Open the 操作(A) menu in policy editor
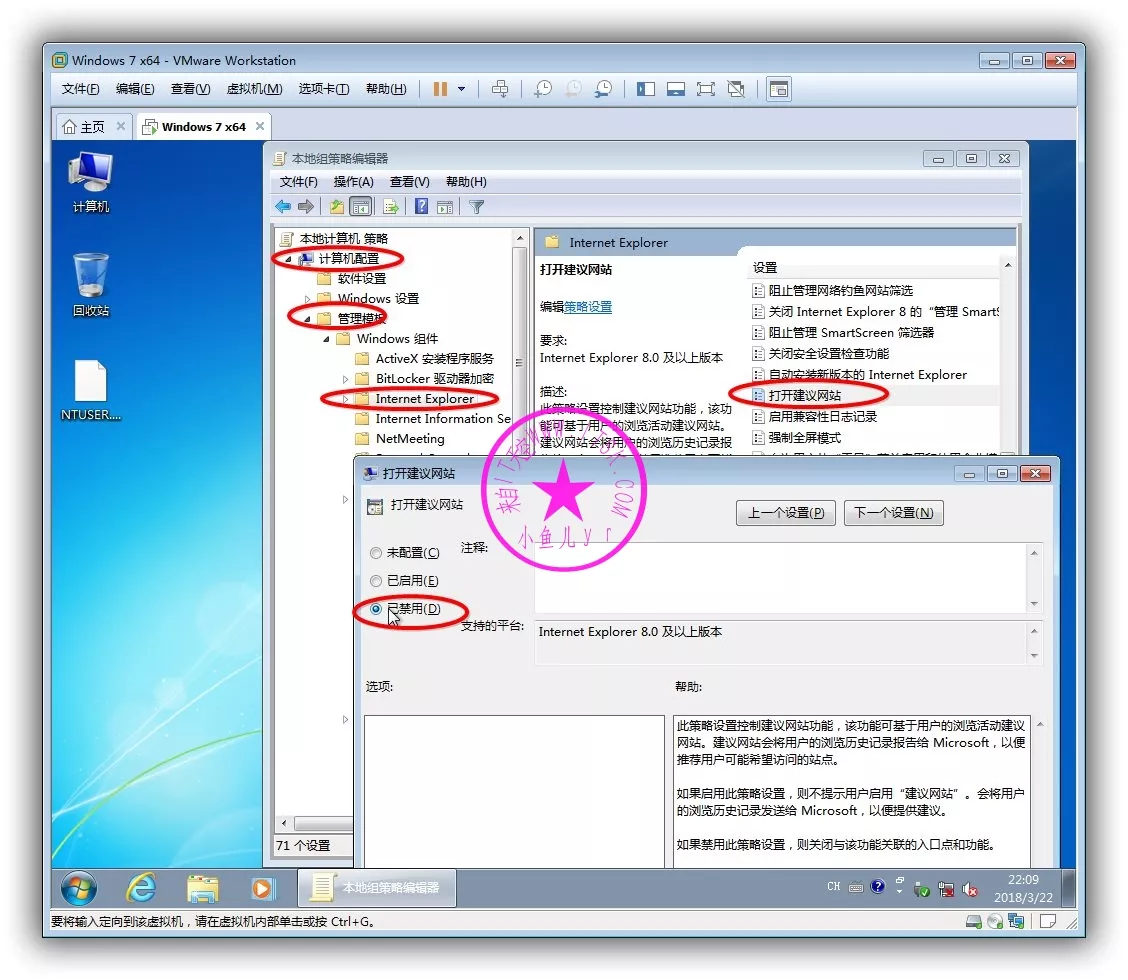The image size is (1128, 980). tap(353, 182)
